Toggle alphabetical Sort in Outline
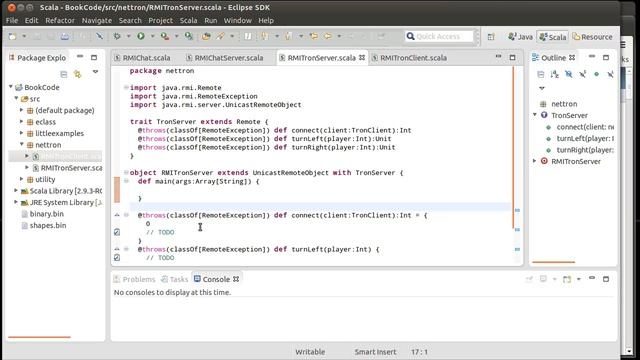The width and height of the screenshot is (640, 360). 554,74
